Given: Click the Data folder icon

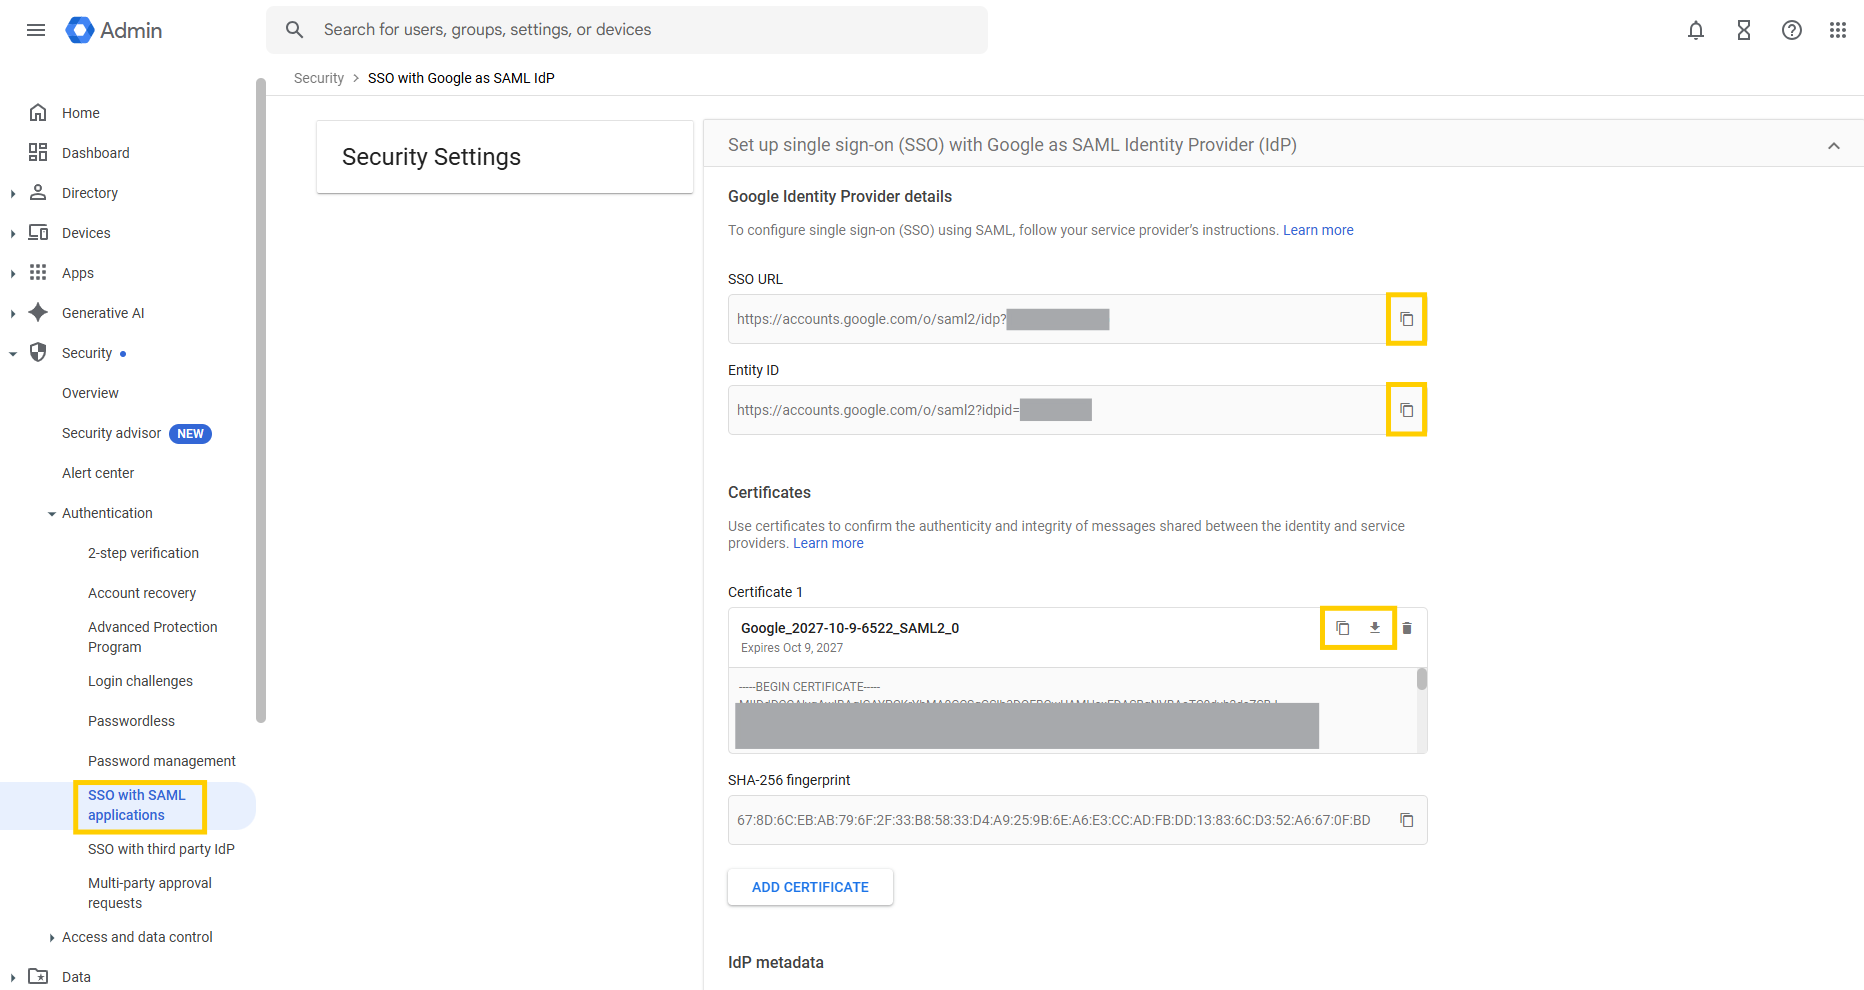Looking at the screenshot, I should [38, 976].
